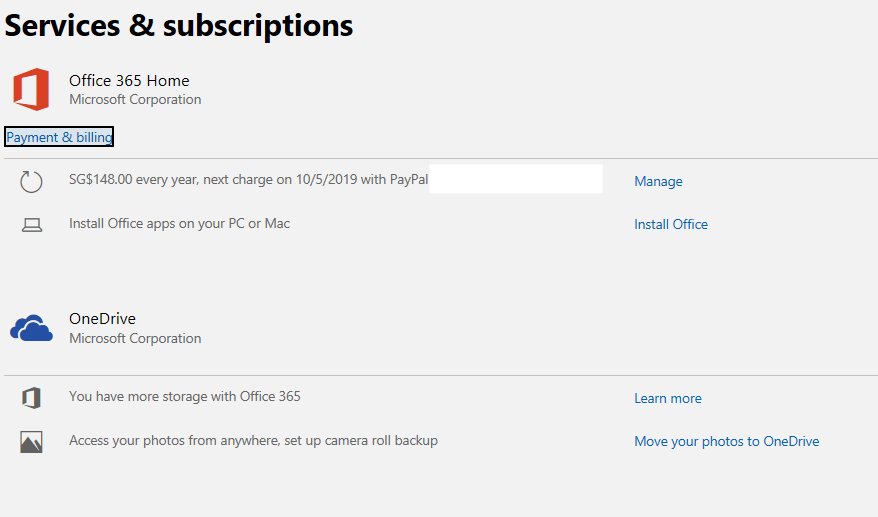Screen dimensions: 878x517
Task: Open Learn more about OneDrive storage
Action: tap(667, 398)
